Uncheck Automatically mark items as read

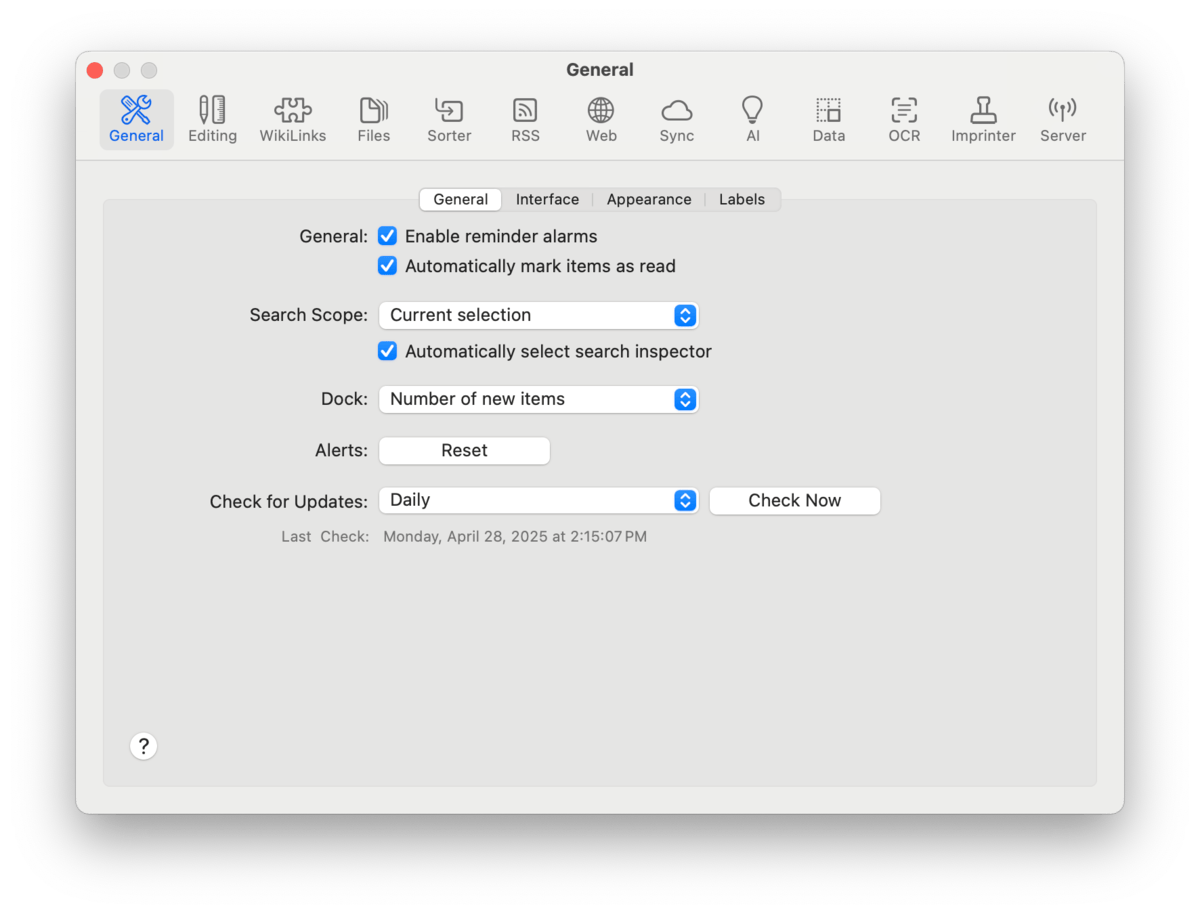click(x=388, y=267)
